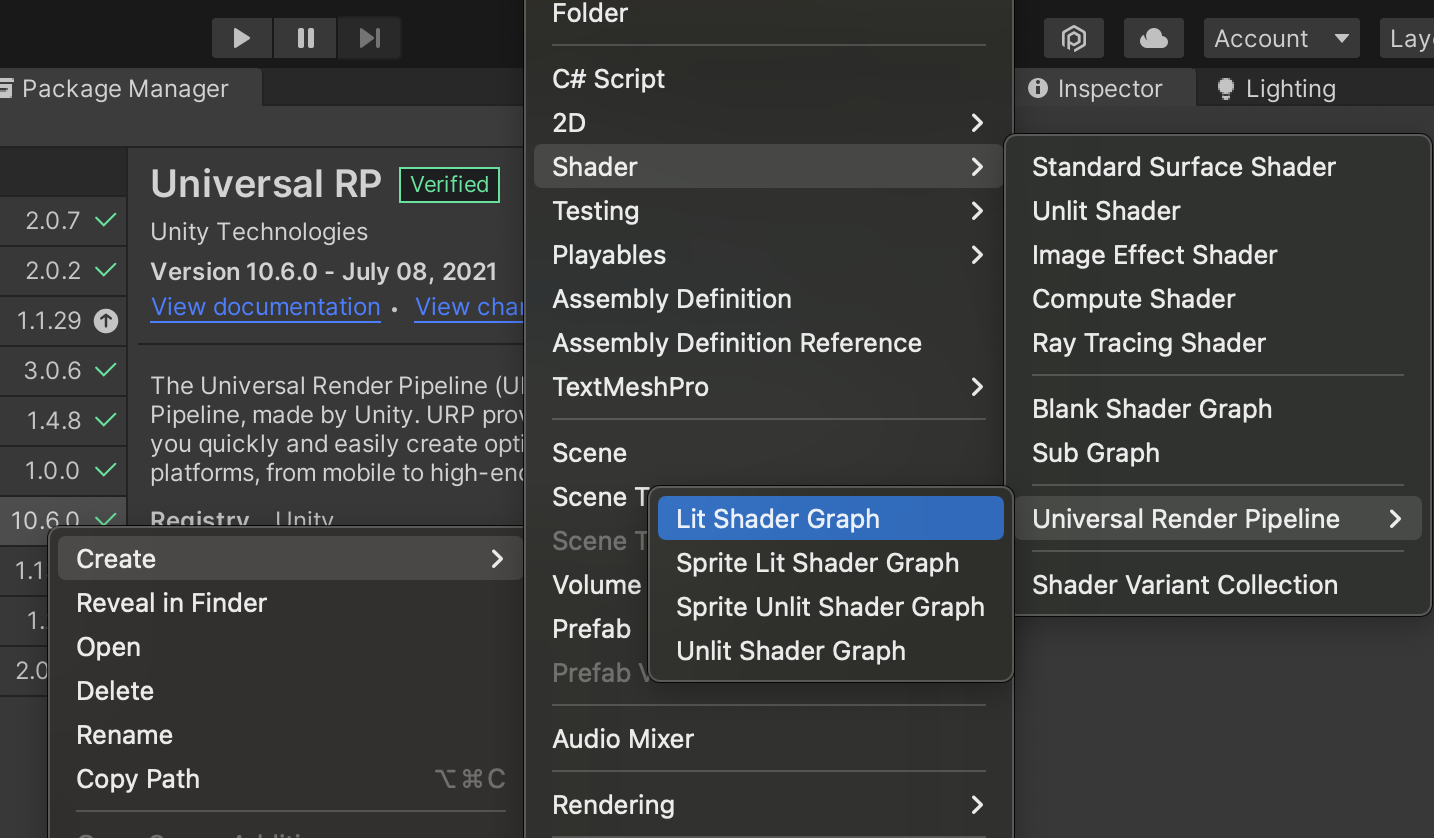Screen dimensions: 1434x838
Task: Open the View documentation link
Action: coord(266,307)
